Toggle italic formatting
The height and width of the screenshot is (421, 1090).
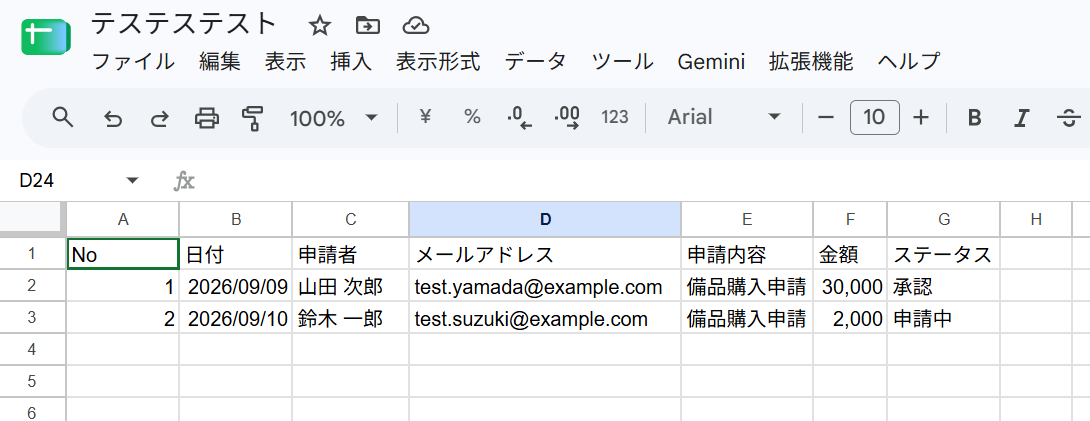coord(1020,118)
